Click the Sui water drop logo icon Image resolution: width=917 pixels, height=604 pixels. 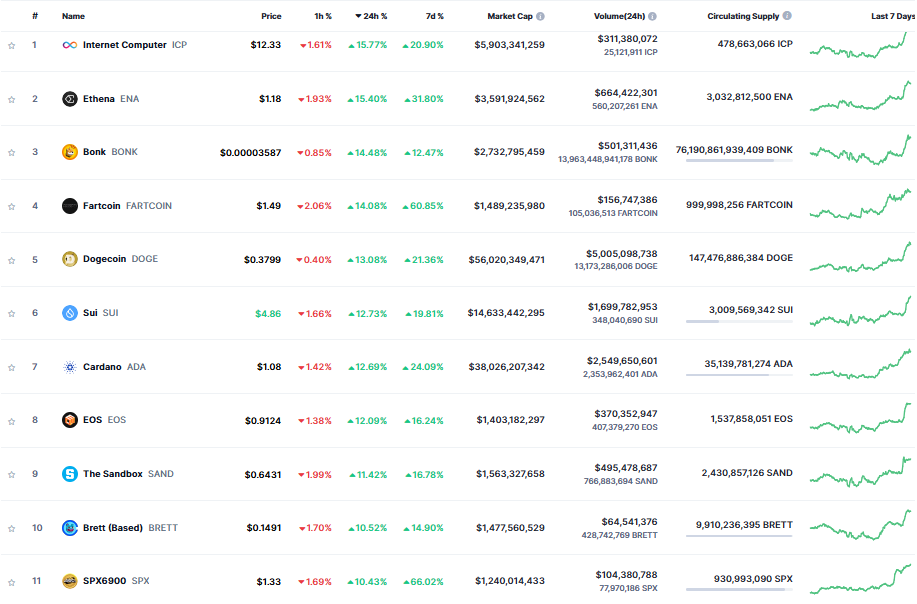point(70,313)
